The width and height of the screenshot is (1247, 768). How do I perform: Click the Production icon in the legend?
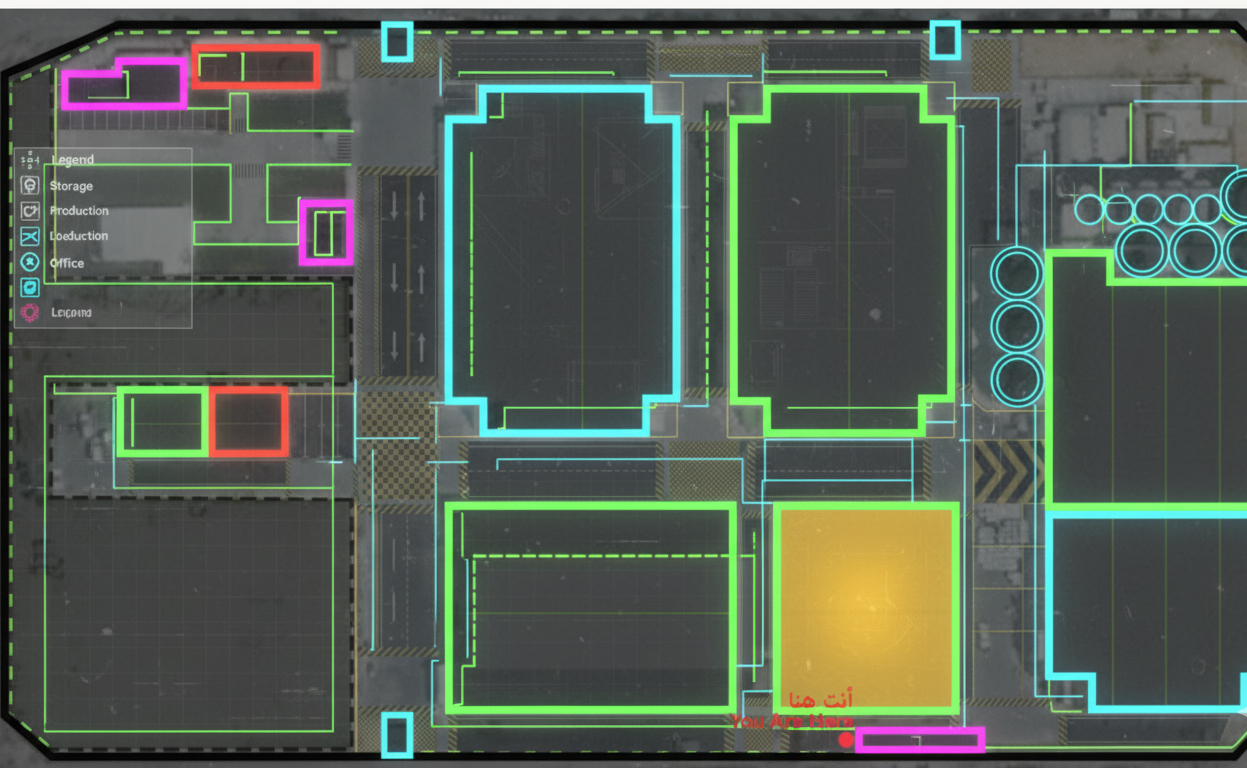click(30, 211)
